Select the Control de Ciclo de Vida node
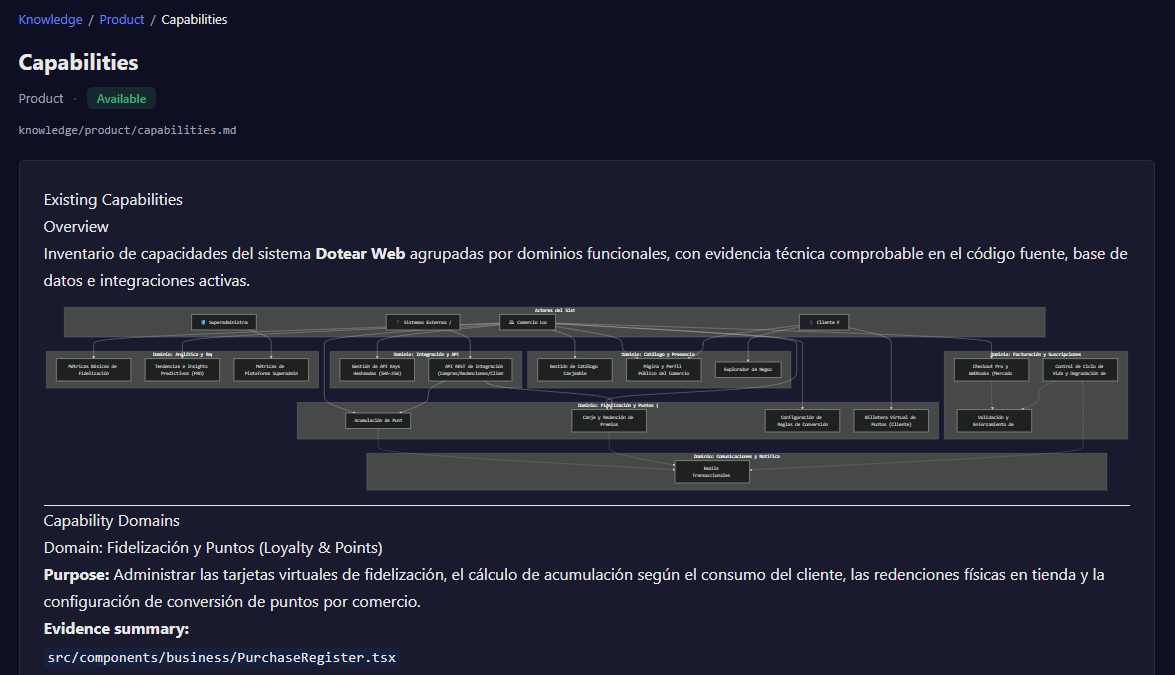1175x675 pixels. pos(1080,369)
